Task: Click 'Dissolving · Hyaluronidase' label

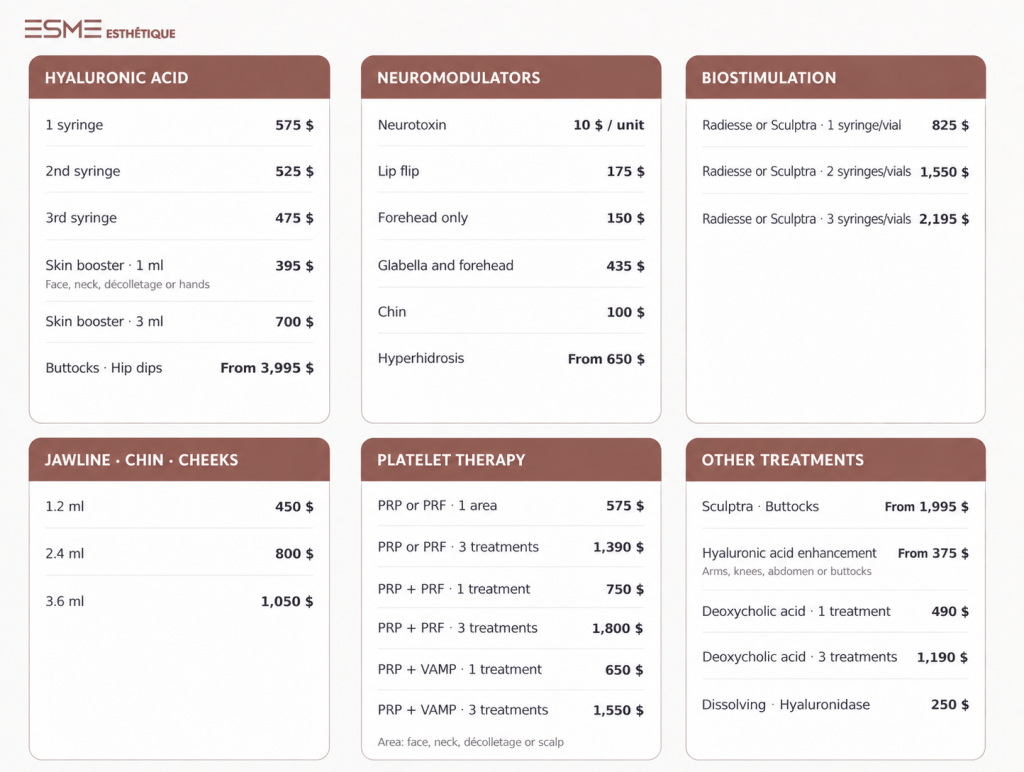Action: [786, 704]
